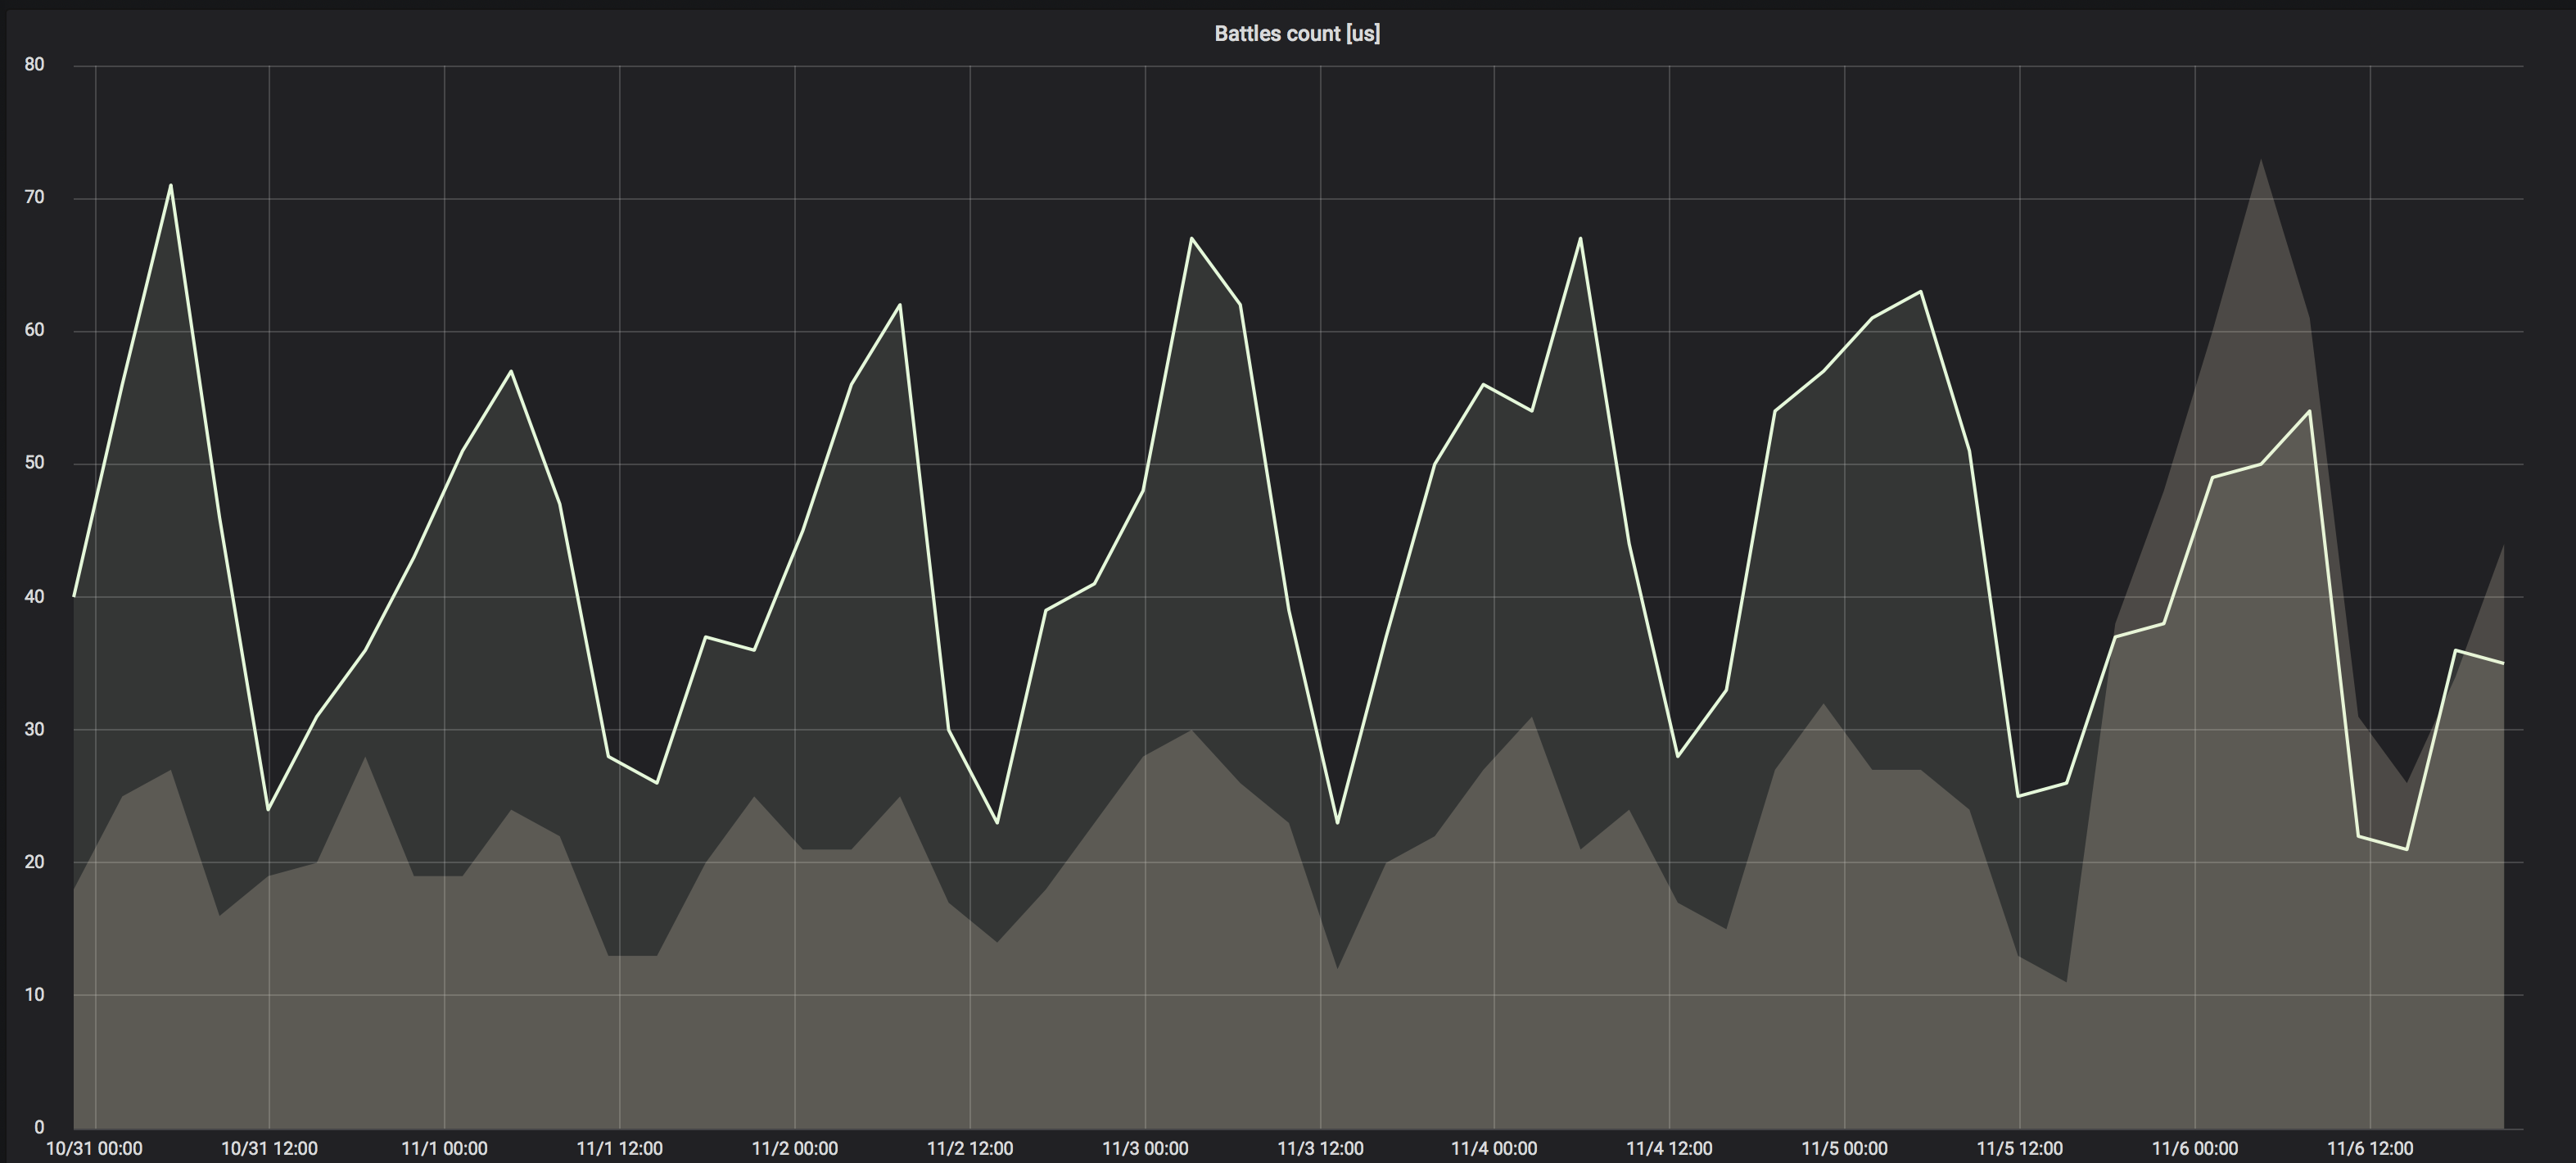Click the y-axis value 80

coord(34,65)
